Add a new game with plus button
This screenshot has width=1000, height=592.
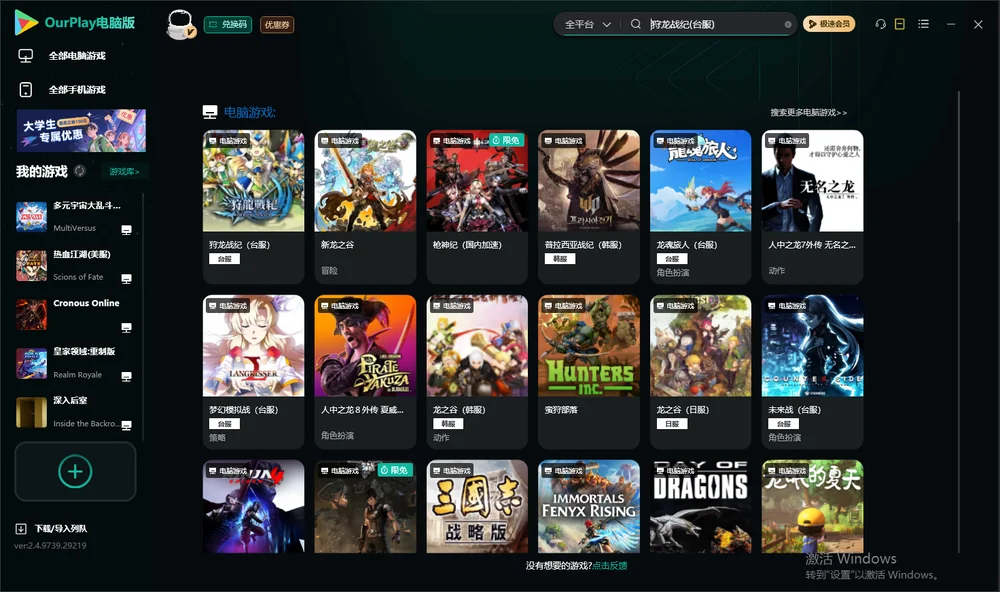coord(75,471)
